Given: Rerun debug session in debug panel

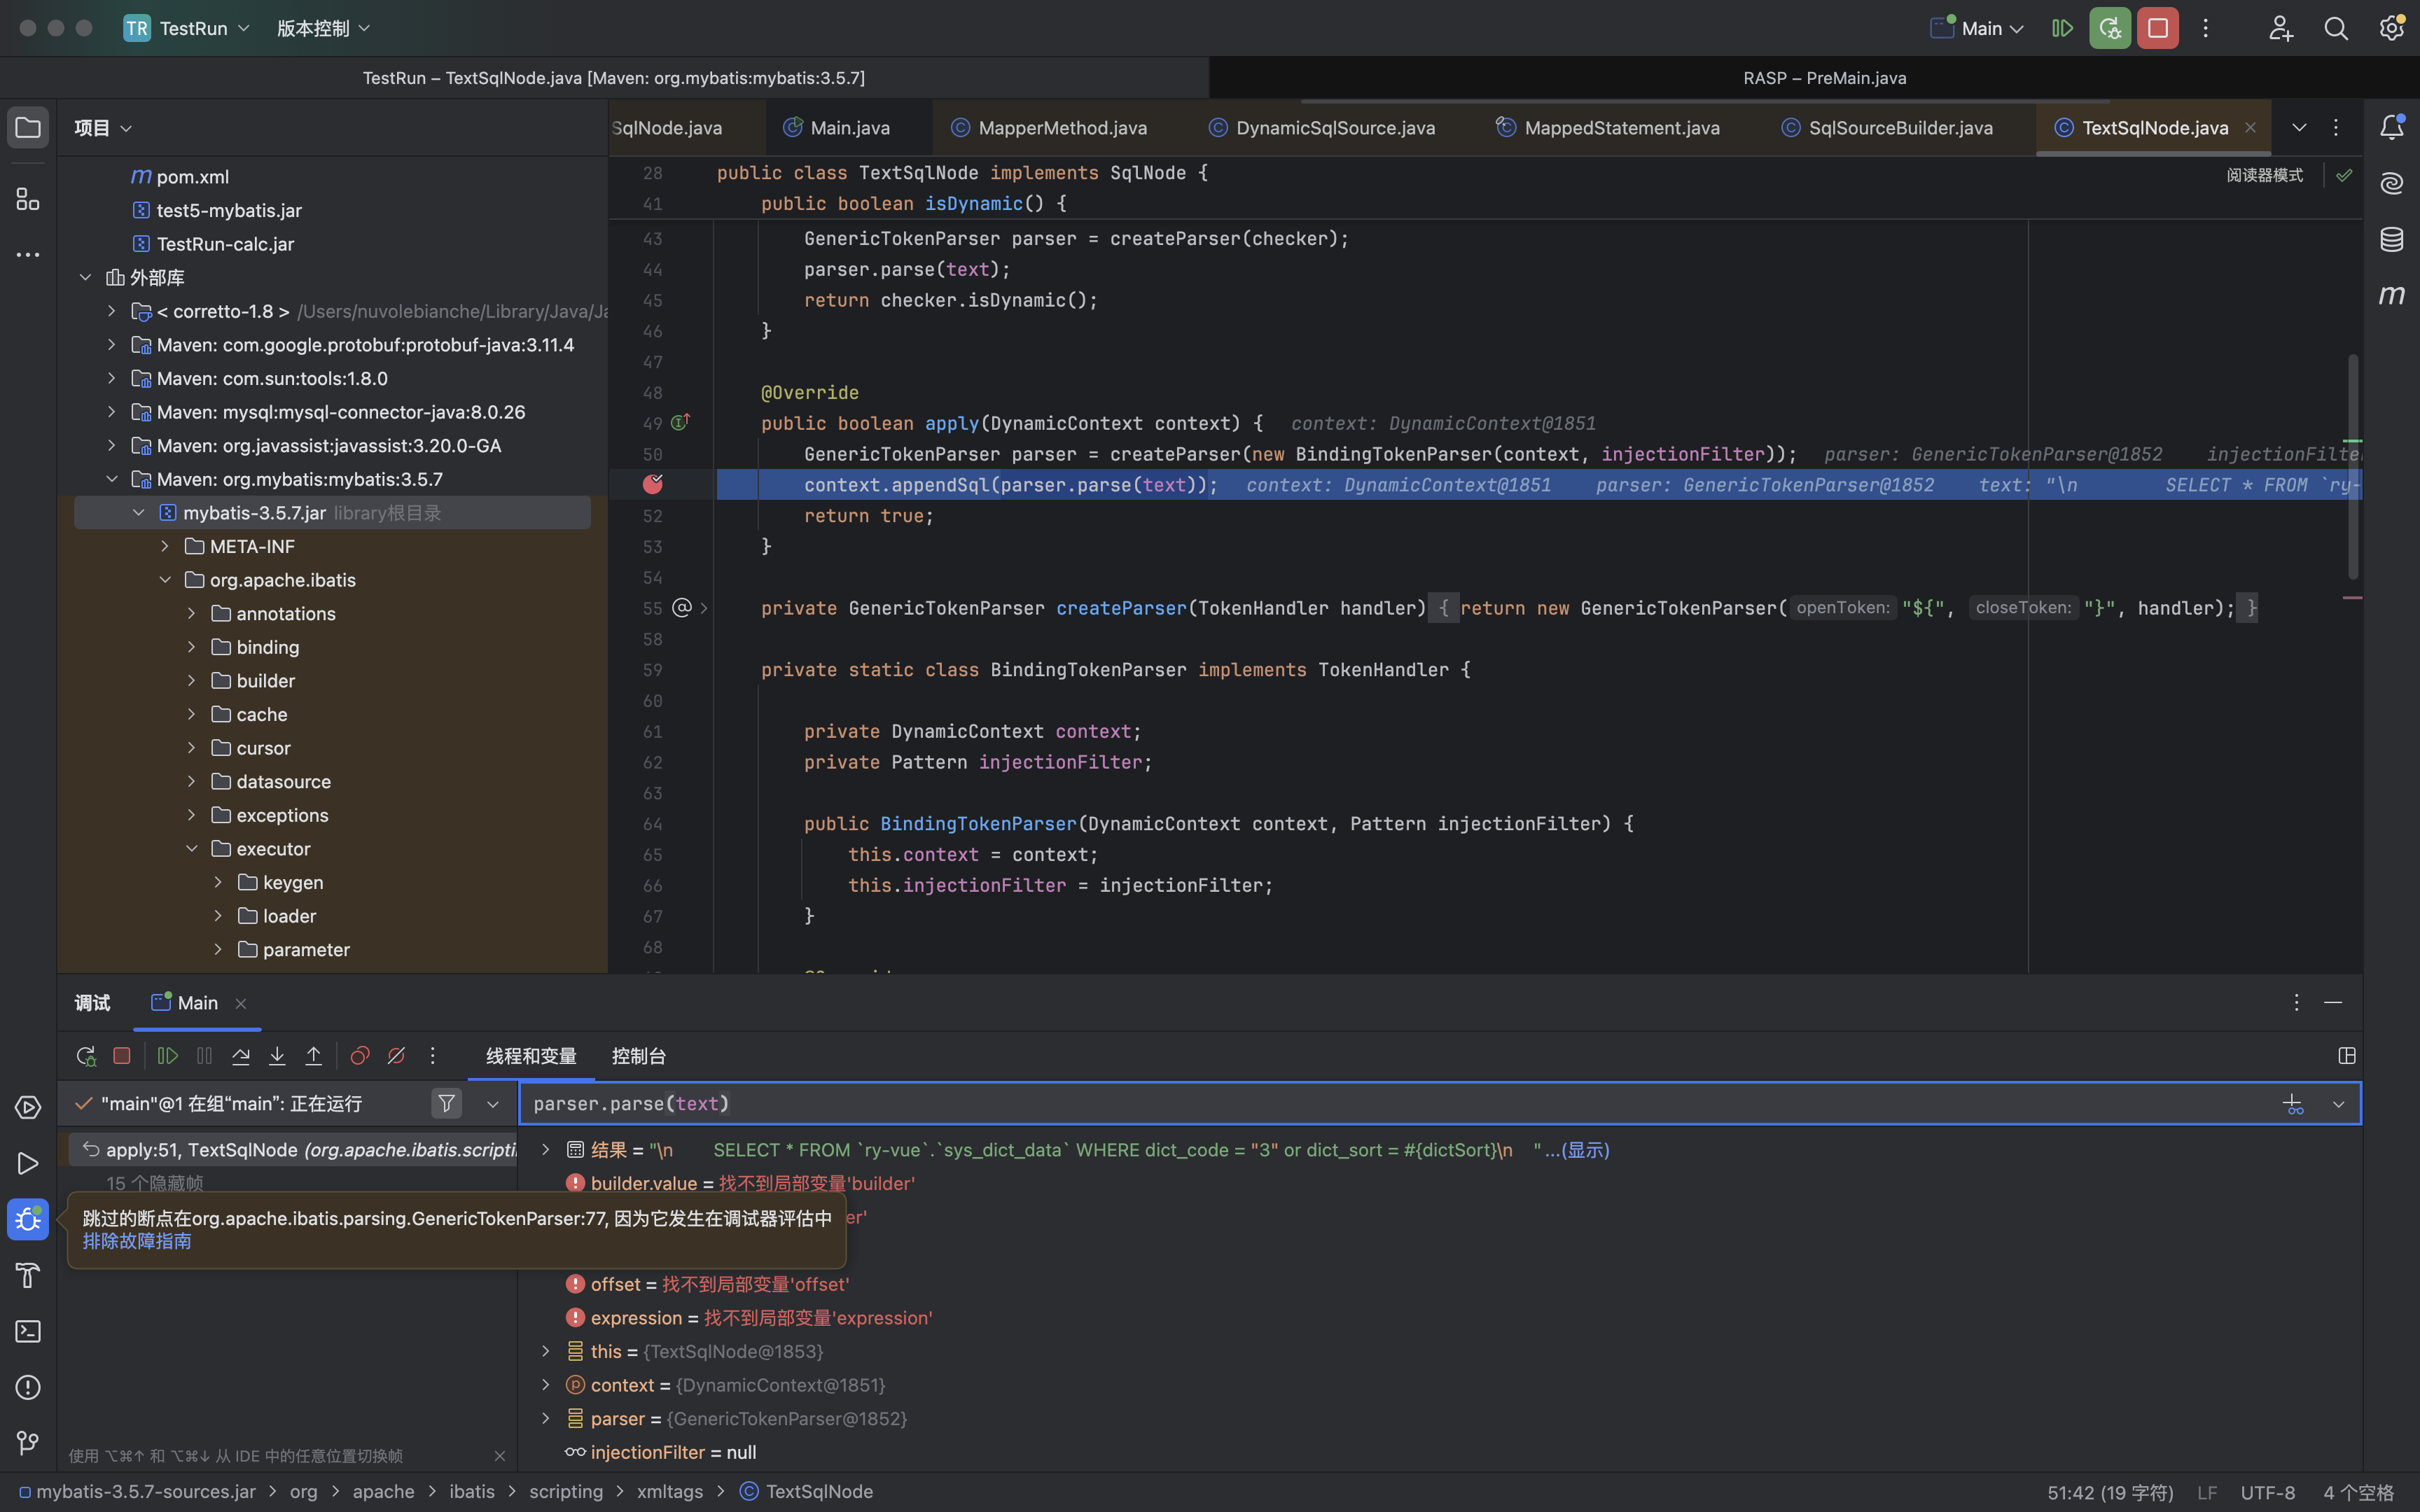Looking at the screenshot, I should [x=86, y=1056].
